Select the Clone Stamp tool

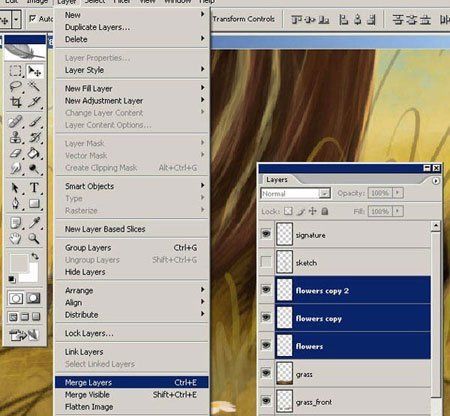coord(15,137)
